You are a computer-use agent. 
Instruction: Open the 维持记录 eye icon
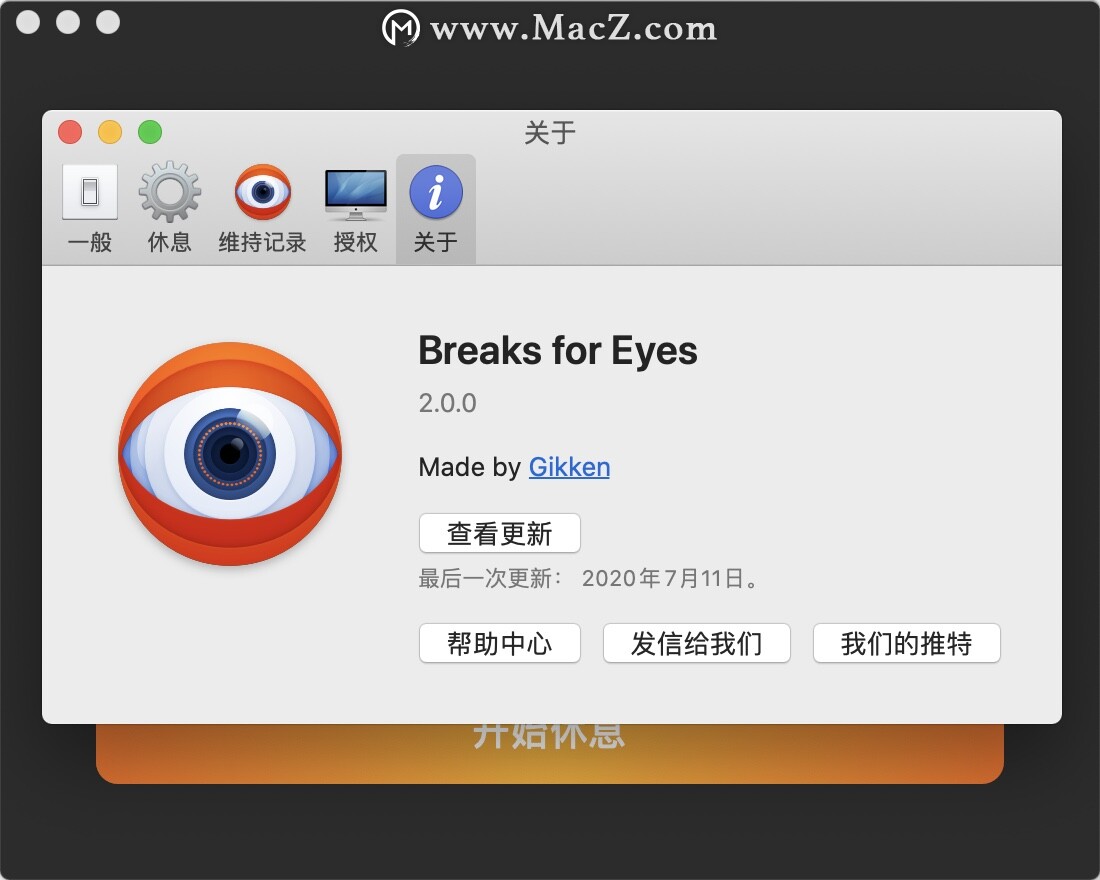tap(262, 192)
